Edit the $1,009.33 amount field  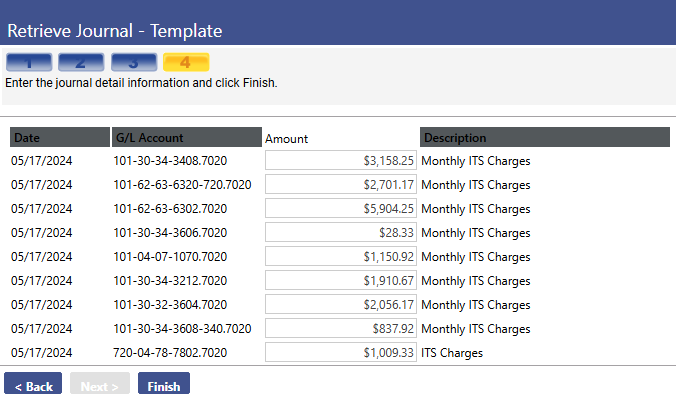341,353
